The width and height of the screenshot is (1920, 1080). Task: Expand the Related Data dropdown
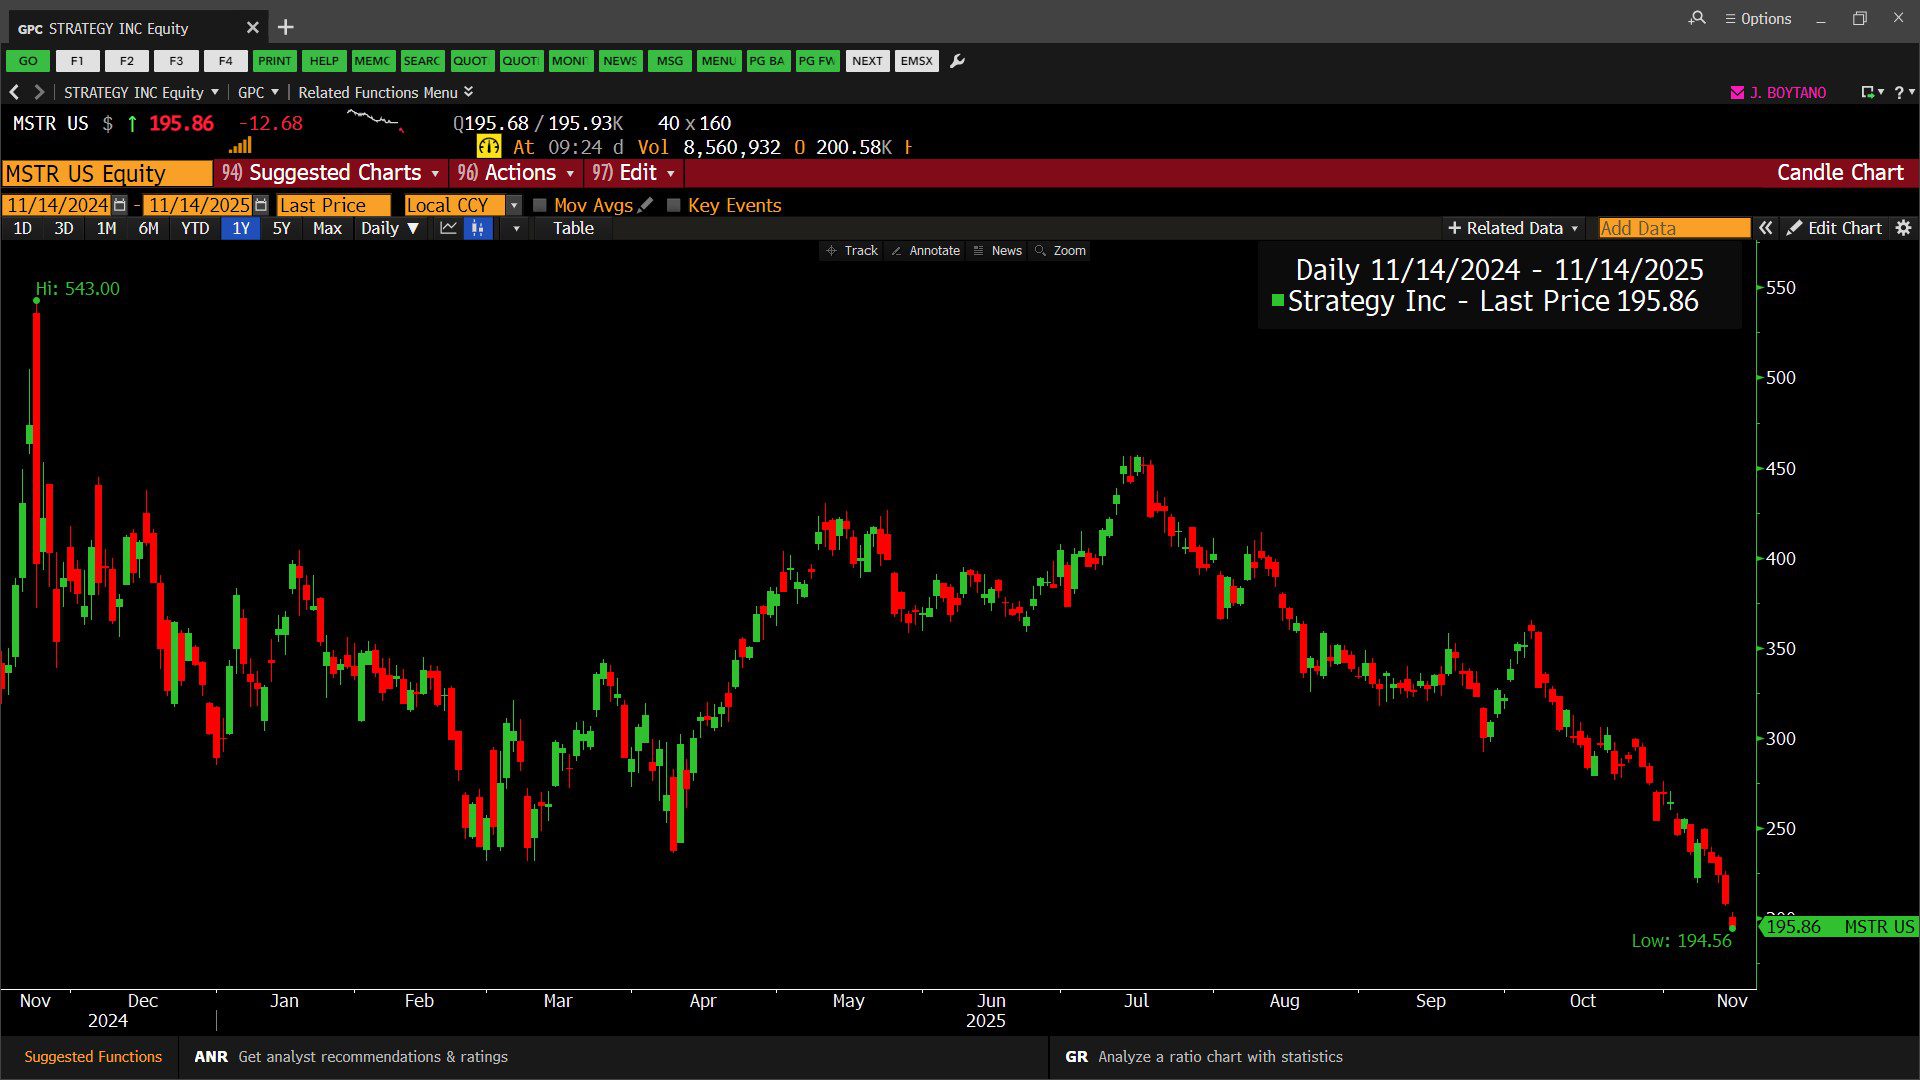[x=1513, y=228]
